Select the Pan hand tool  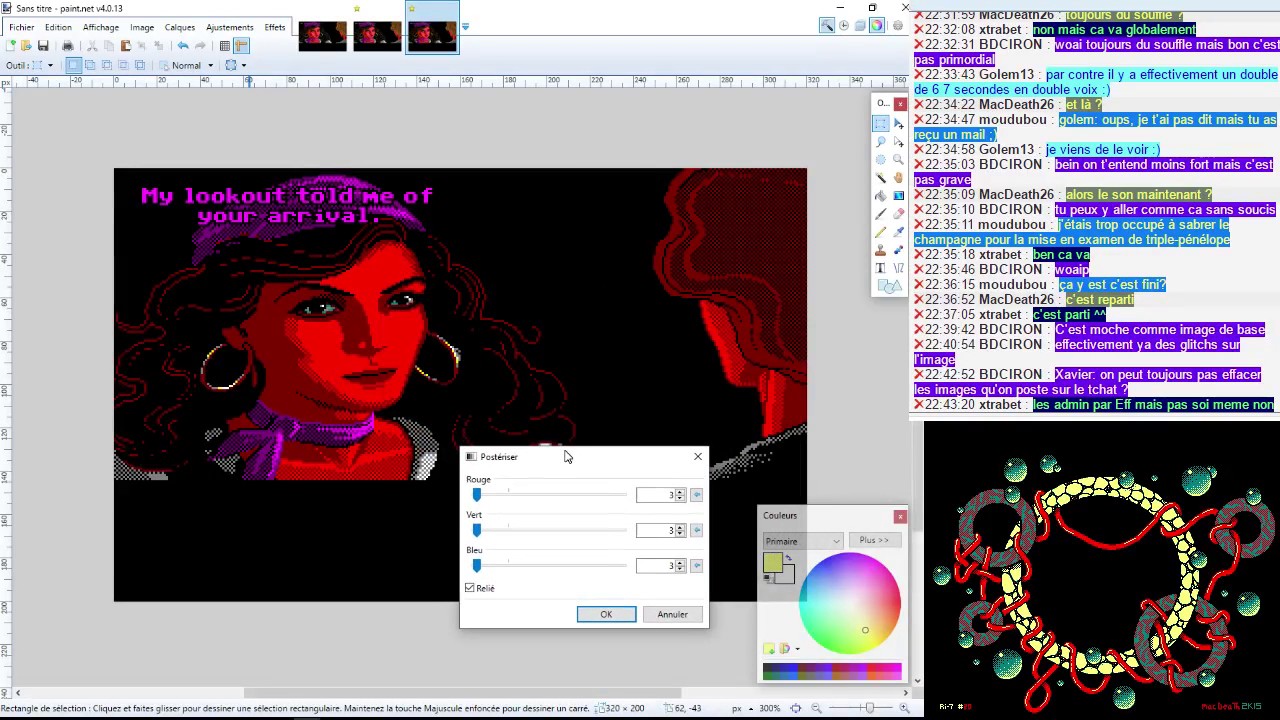898,177
